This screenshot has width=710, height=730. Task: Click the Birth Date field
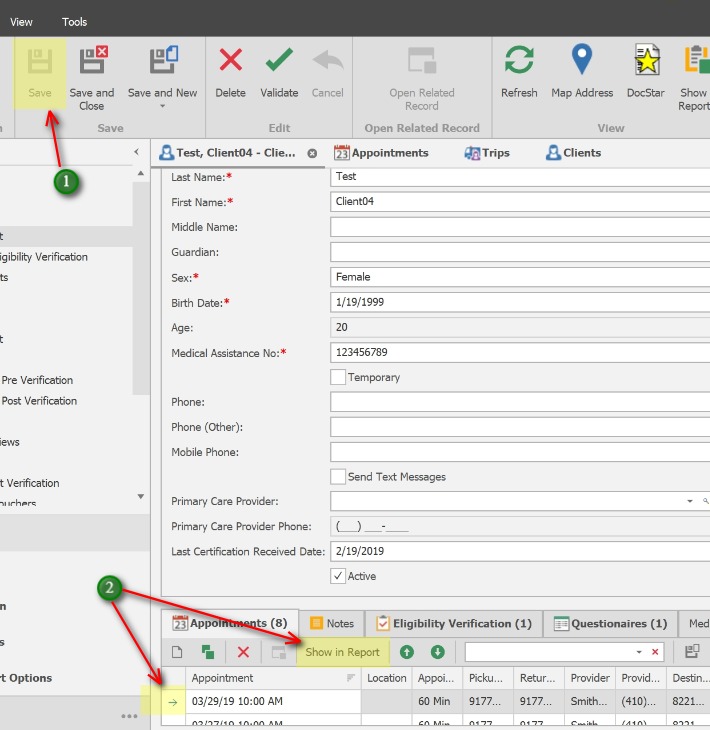tap(520, 302)
